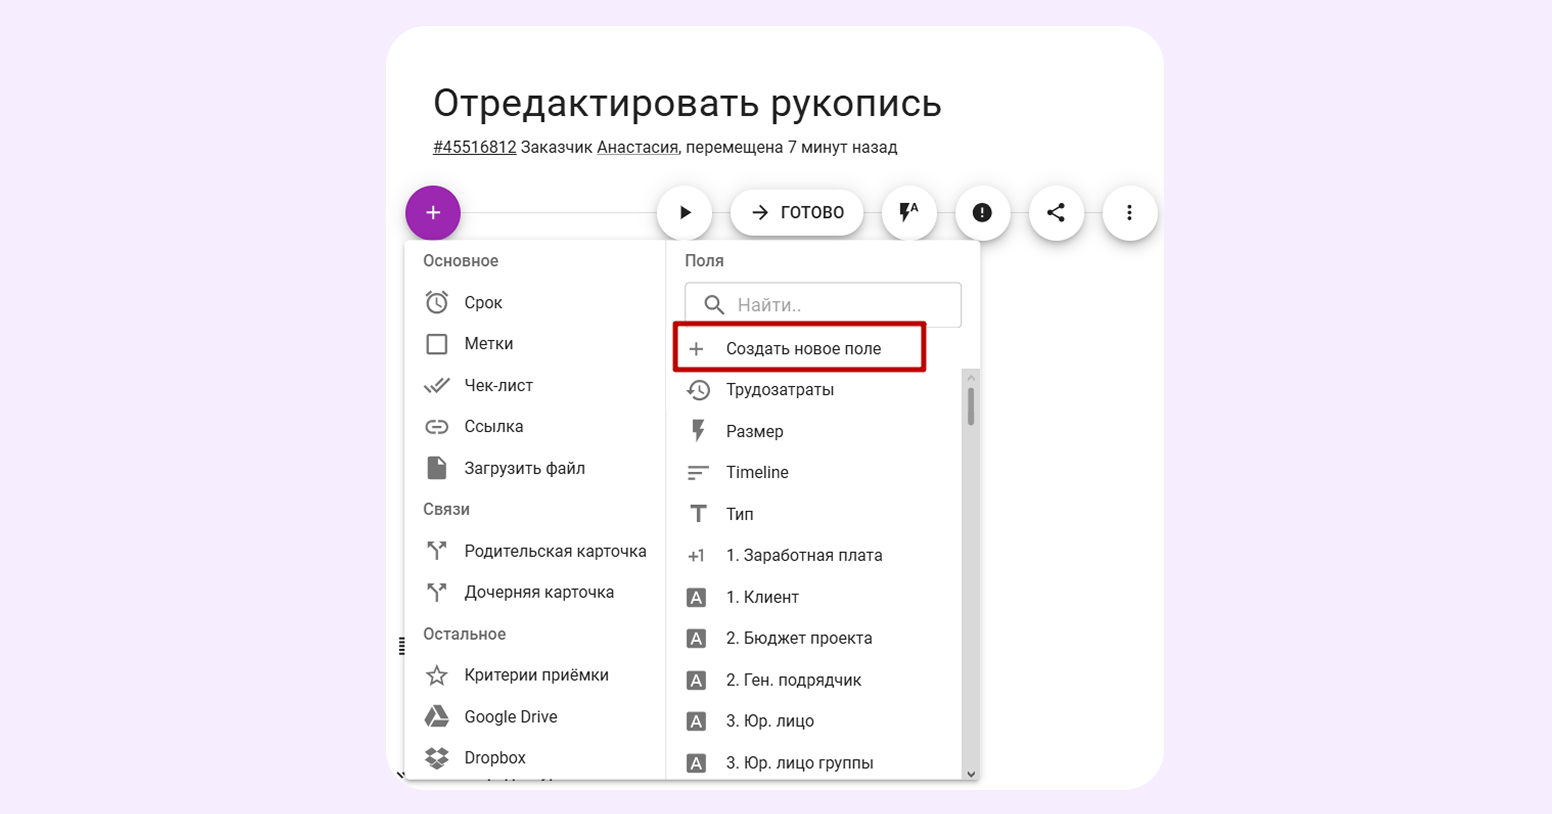Choose 2. Ген. подрядчик field
This screenshot has height=814, width=1552.
click(814, 680)
